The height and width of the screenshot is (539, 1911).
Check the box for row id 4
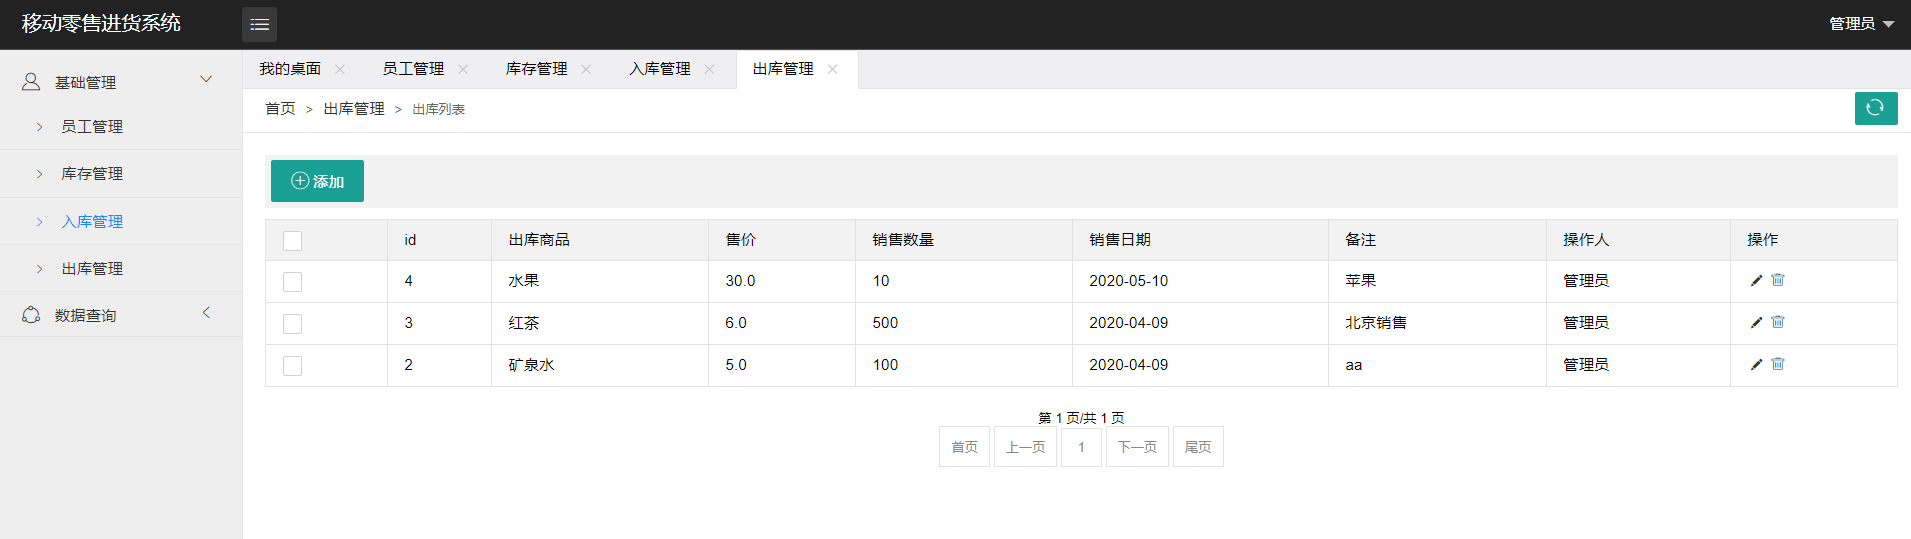292,282
